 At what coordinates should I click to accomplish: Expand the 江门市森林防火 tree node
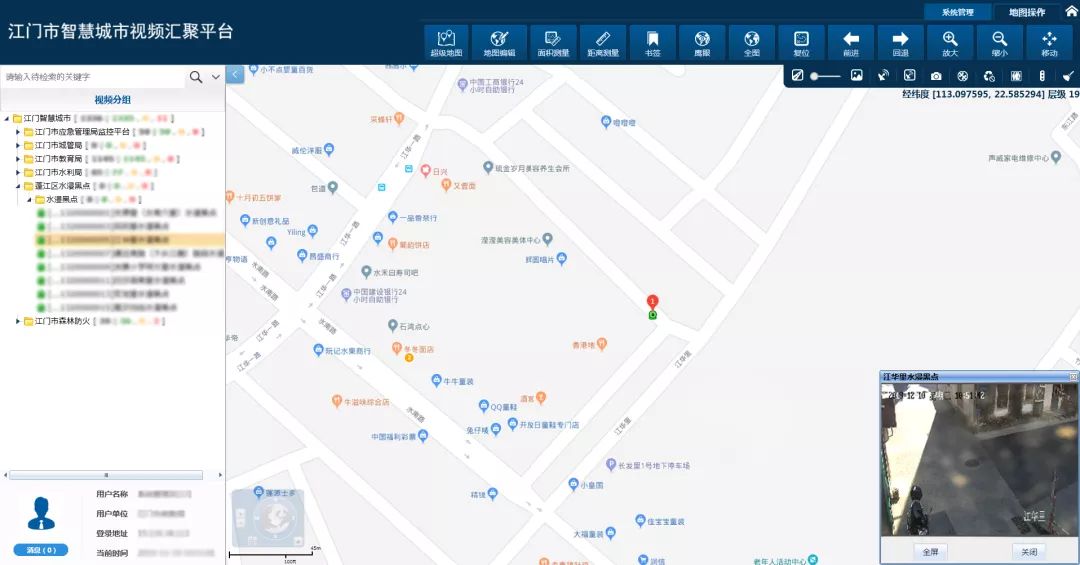[x=18, y=321]
